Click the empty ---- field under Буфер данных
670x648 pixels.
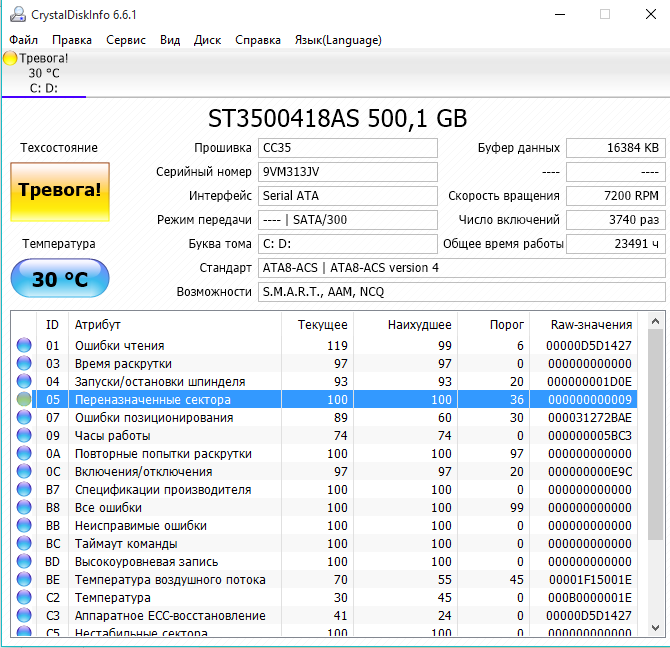coord(616,172)
